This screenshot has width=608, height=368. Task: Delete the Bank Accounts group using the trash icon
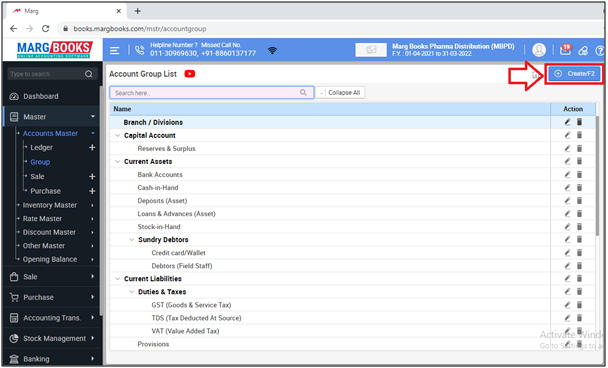579,174
